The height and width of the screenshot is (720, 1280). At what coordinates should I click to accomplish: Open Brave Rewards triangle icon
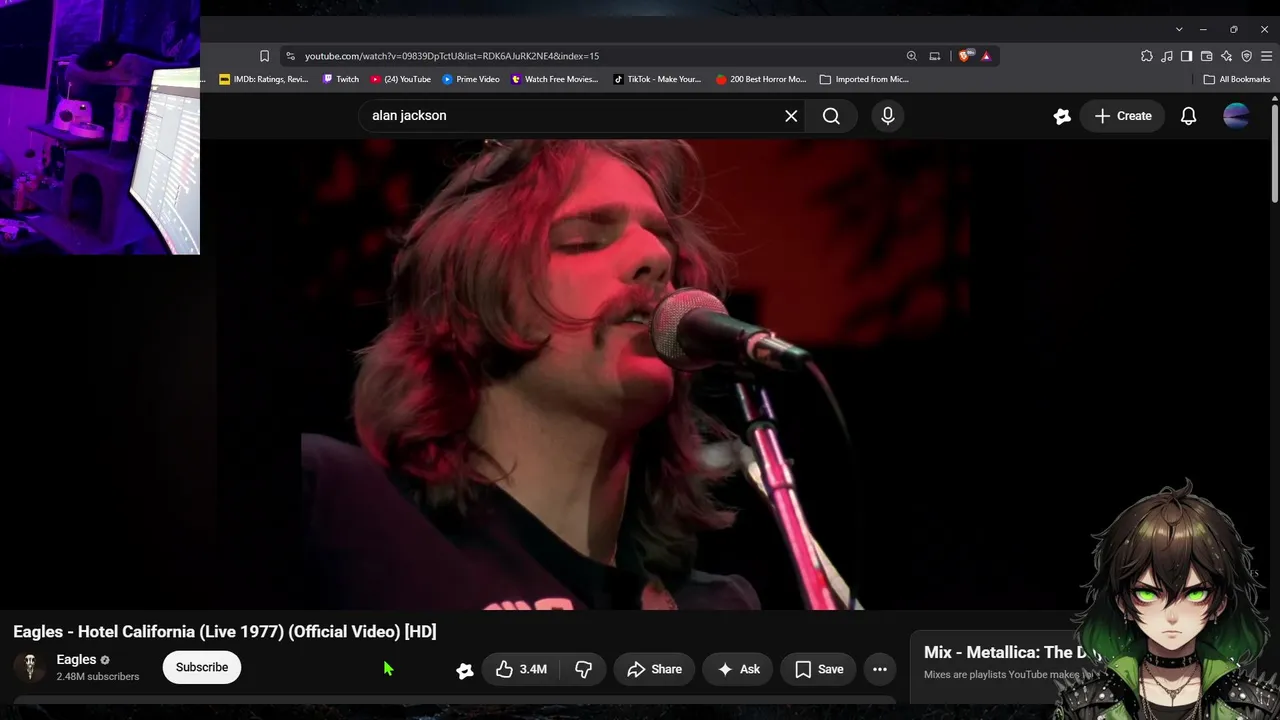click(x=986, y=56)
